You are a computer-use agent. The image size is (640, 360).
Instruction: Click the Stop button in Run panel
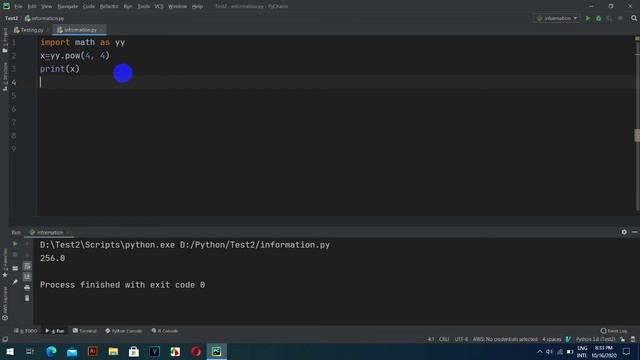tap(15, 255)
